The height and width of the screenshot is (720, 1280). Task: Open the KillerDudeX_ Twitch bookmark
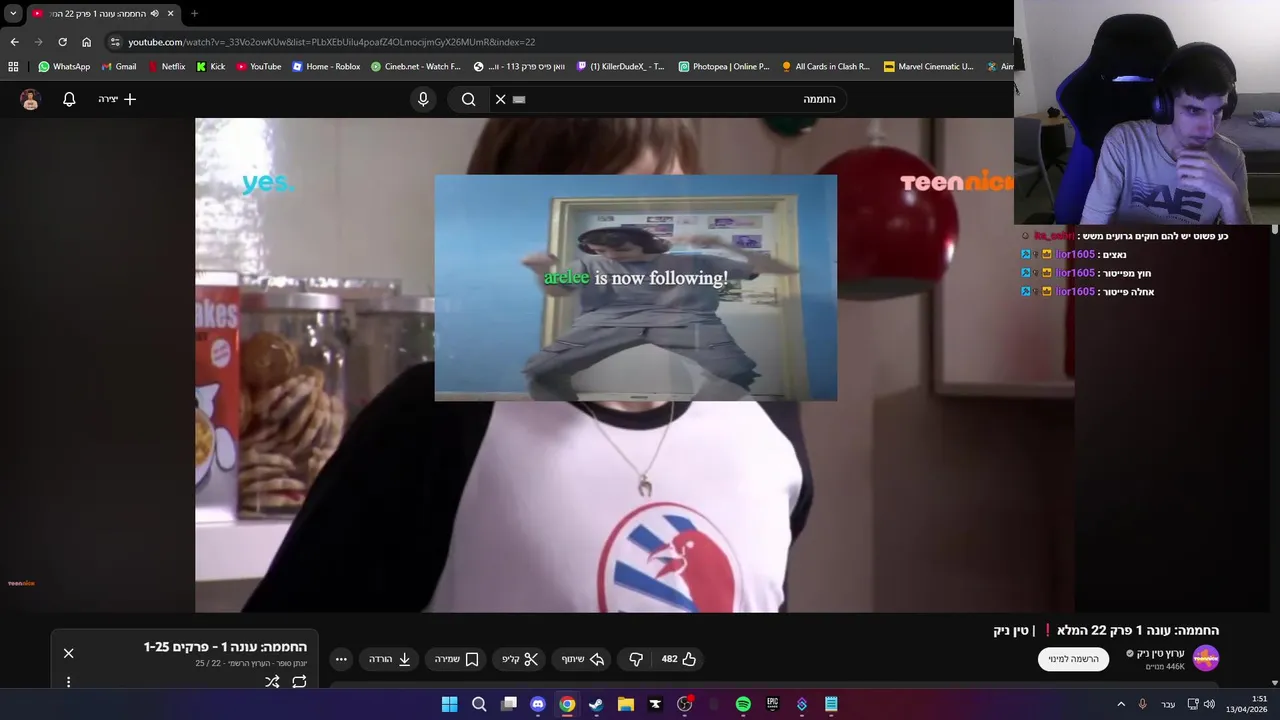(620, 67)
